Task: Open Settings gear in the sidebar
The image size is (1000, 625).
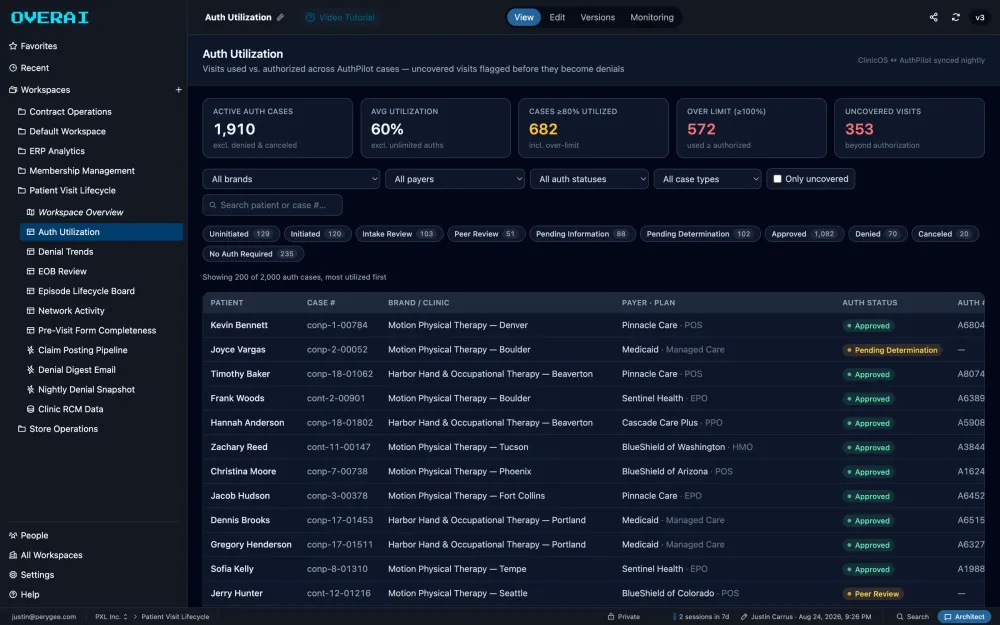Action: [x=13, y=575]
